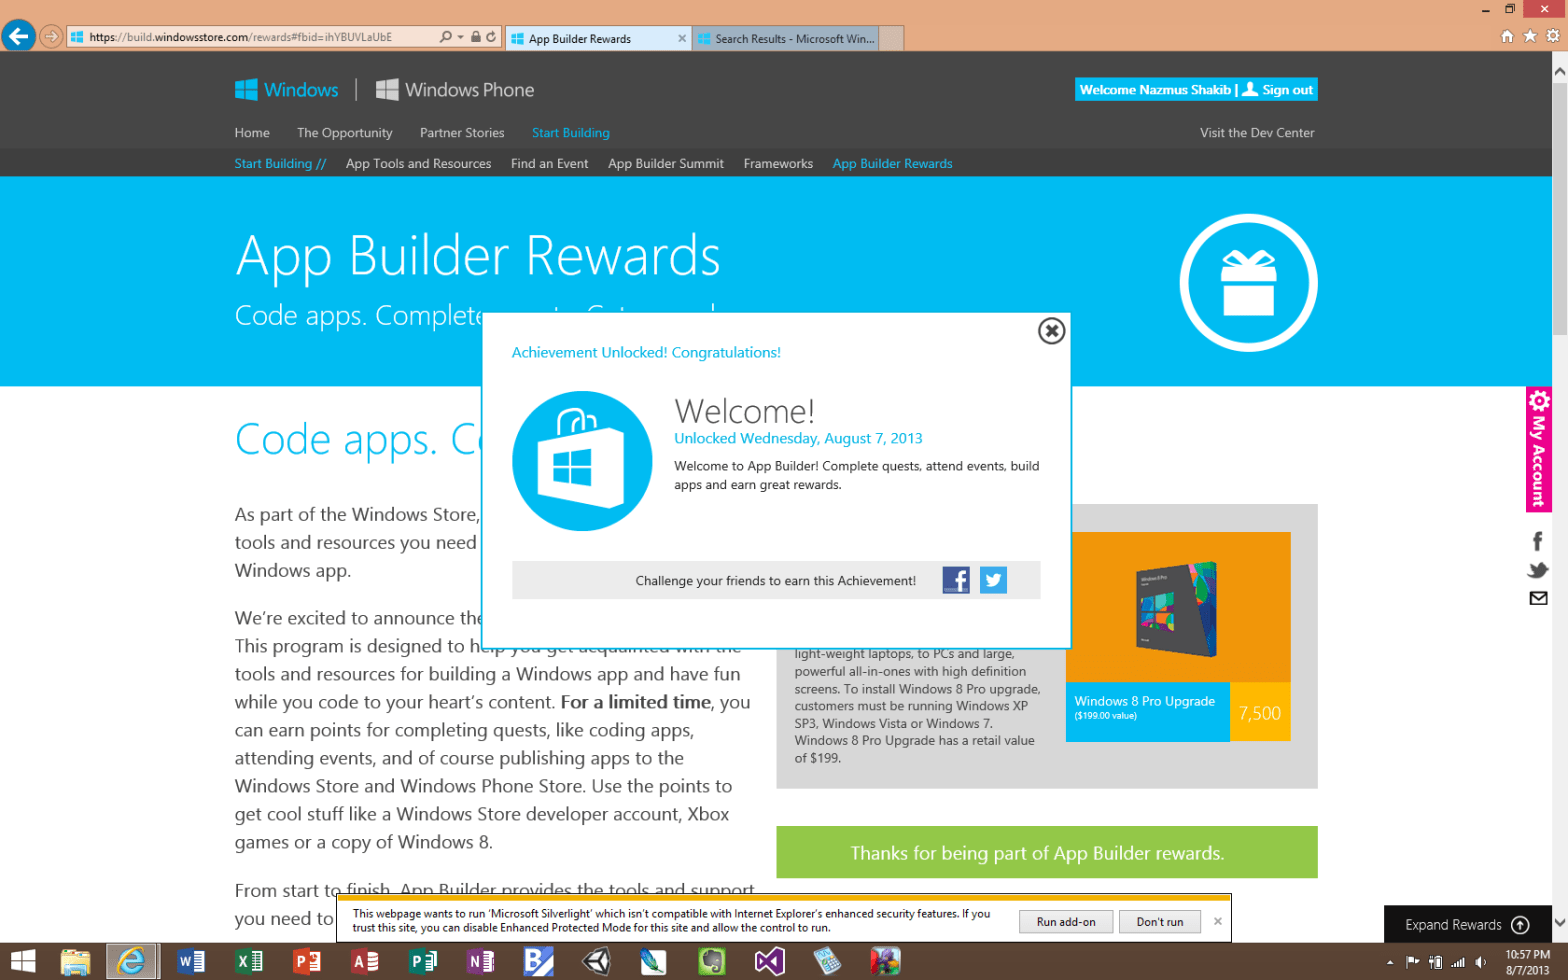The width and height of the screenshot is (1568, 980).
Task: Share achievement via Twitter icon in popup
Action: point(993,580)
